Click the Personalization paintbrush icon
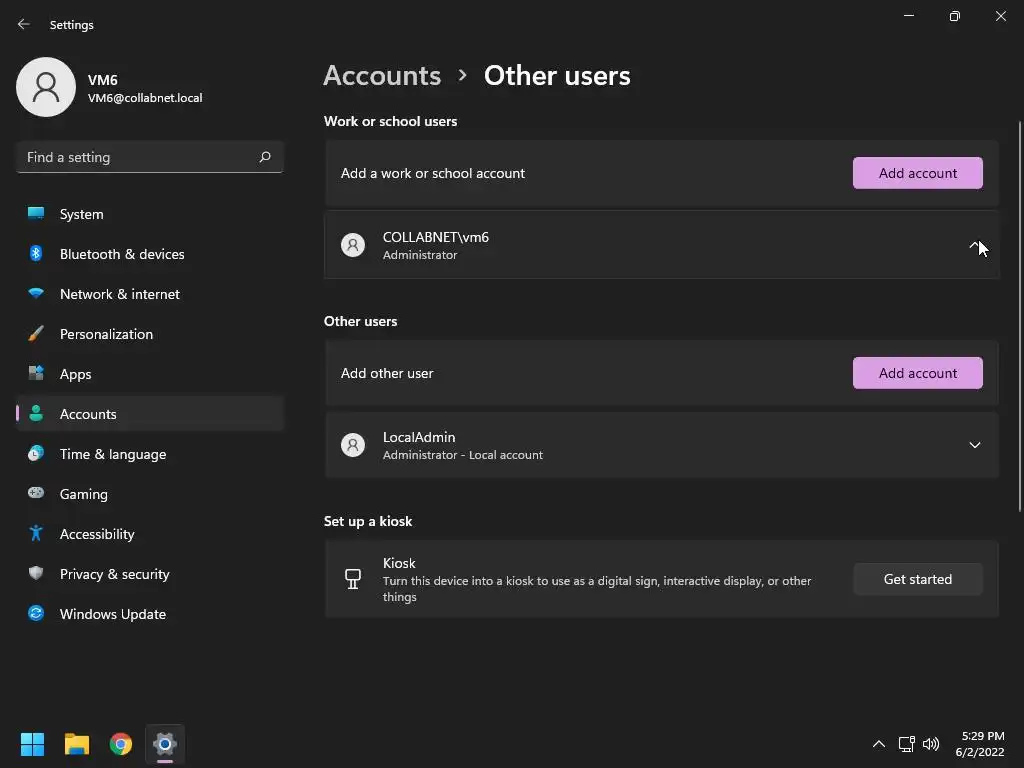The height and width of the screenshot is (768, 1024). pos(36,334)
